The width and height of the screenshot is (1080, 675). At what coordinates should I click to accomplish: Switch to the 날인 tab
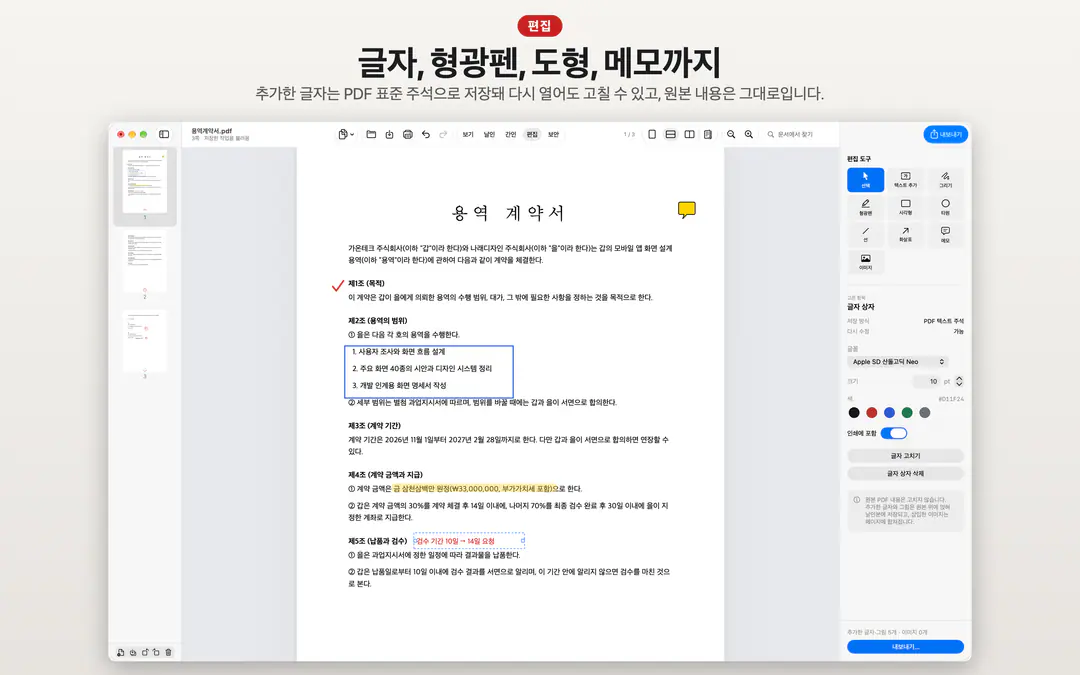pos(489,134)
